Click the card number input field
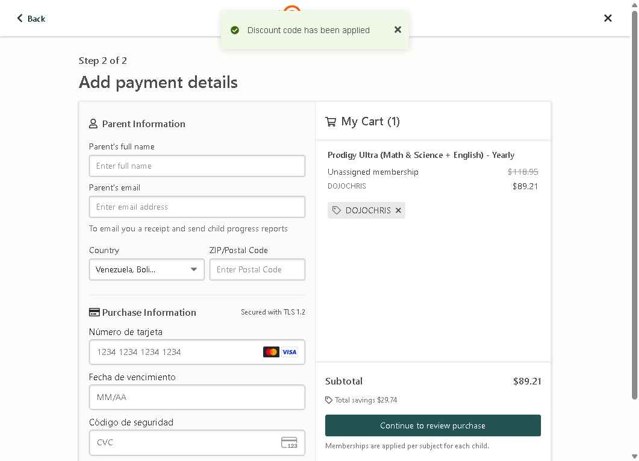The height and width of the screenshot is (461, 639). 175,352
